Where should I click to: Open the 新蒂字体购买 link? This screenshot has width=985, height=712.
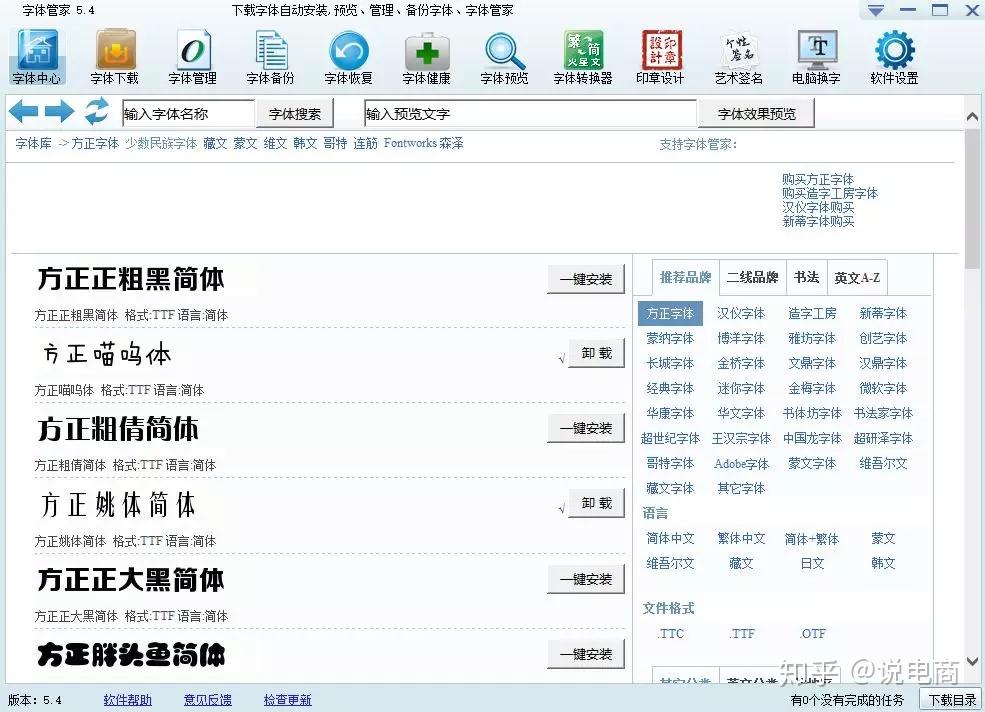(818, 221)
